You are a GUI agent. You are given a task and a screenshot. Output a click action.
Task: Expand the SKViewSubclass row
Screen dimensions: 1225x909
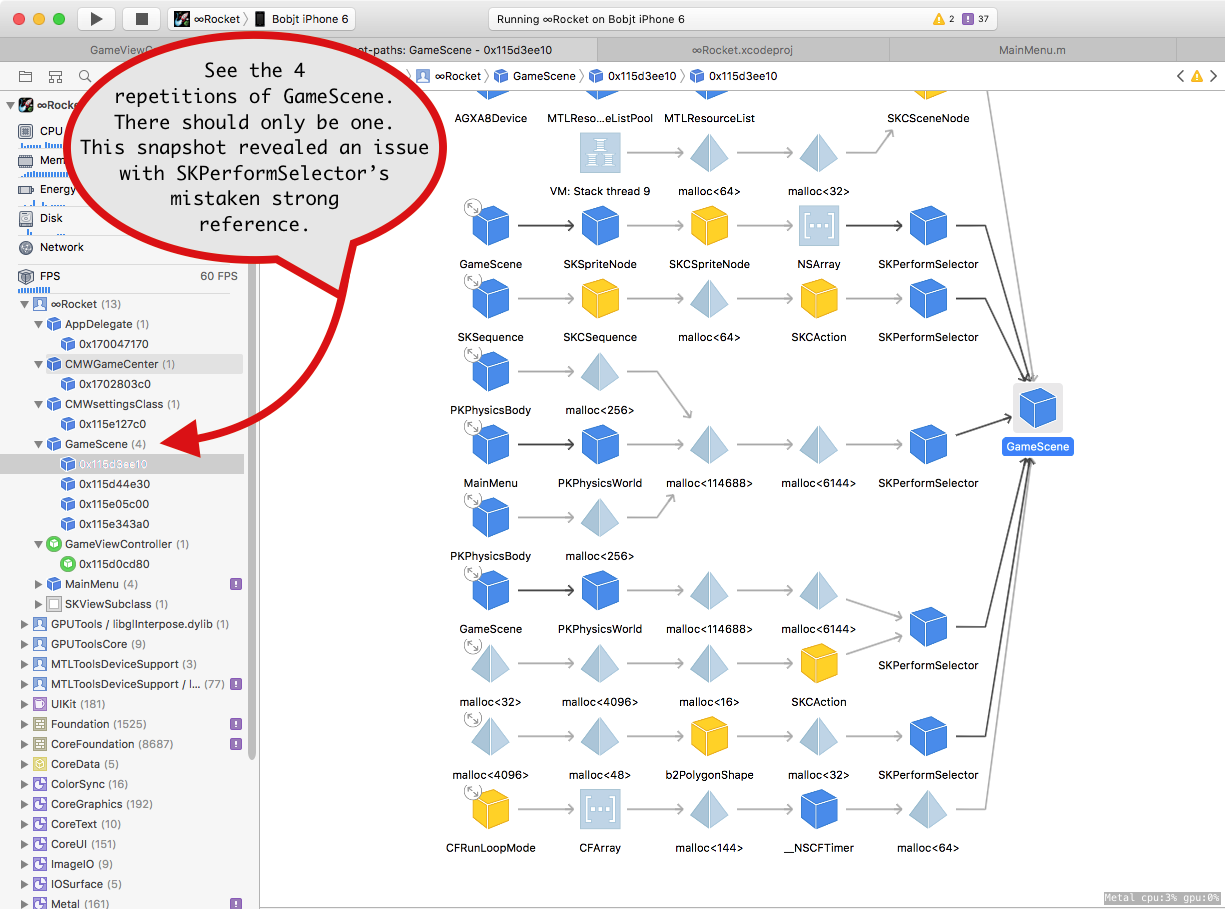(x=39, y=604)
